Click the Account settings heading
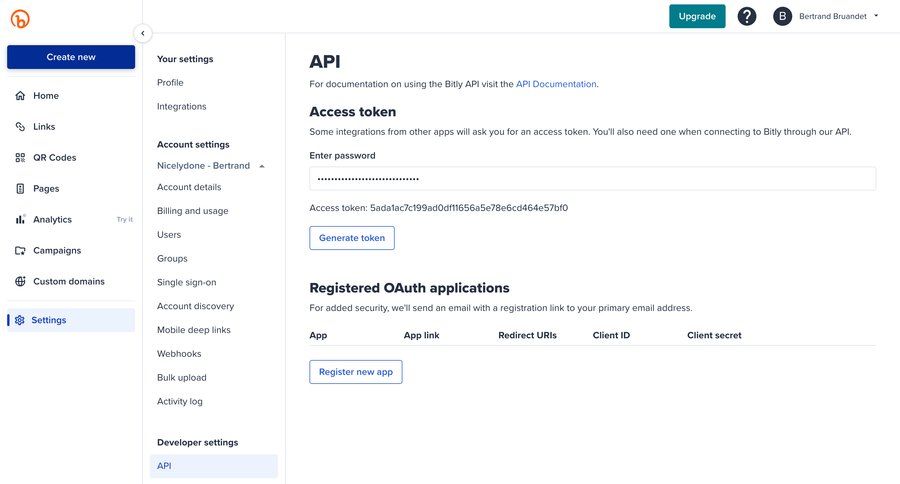Viewport: 900px width, 484px height. 193,145
